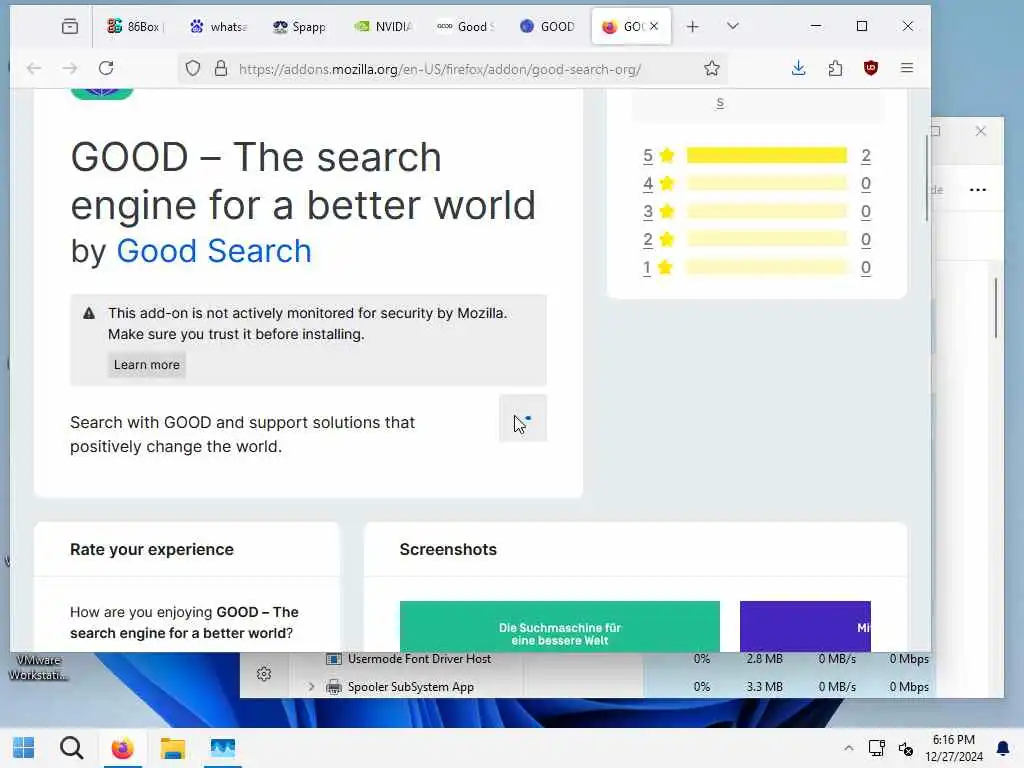Click the 1-star review count 0

coord(866,268)
